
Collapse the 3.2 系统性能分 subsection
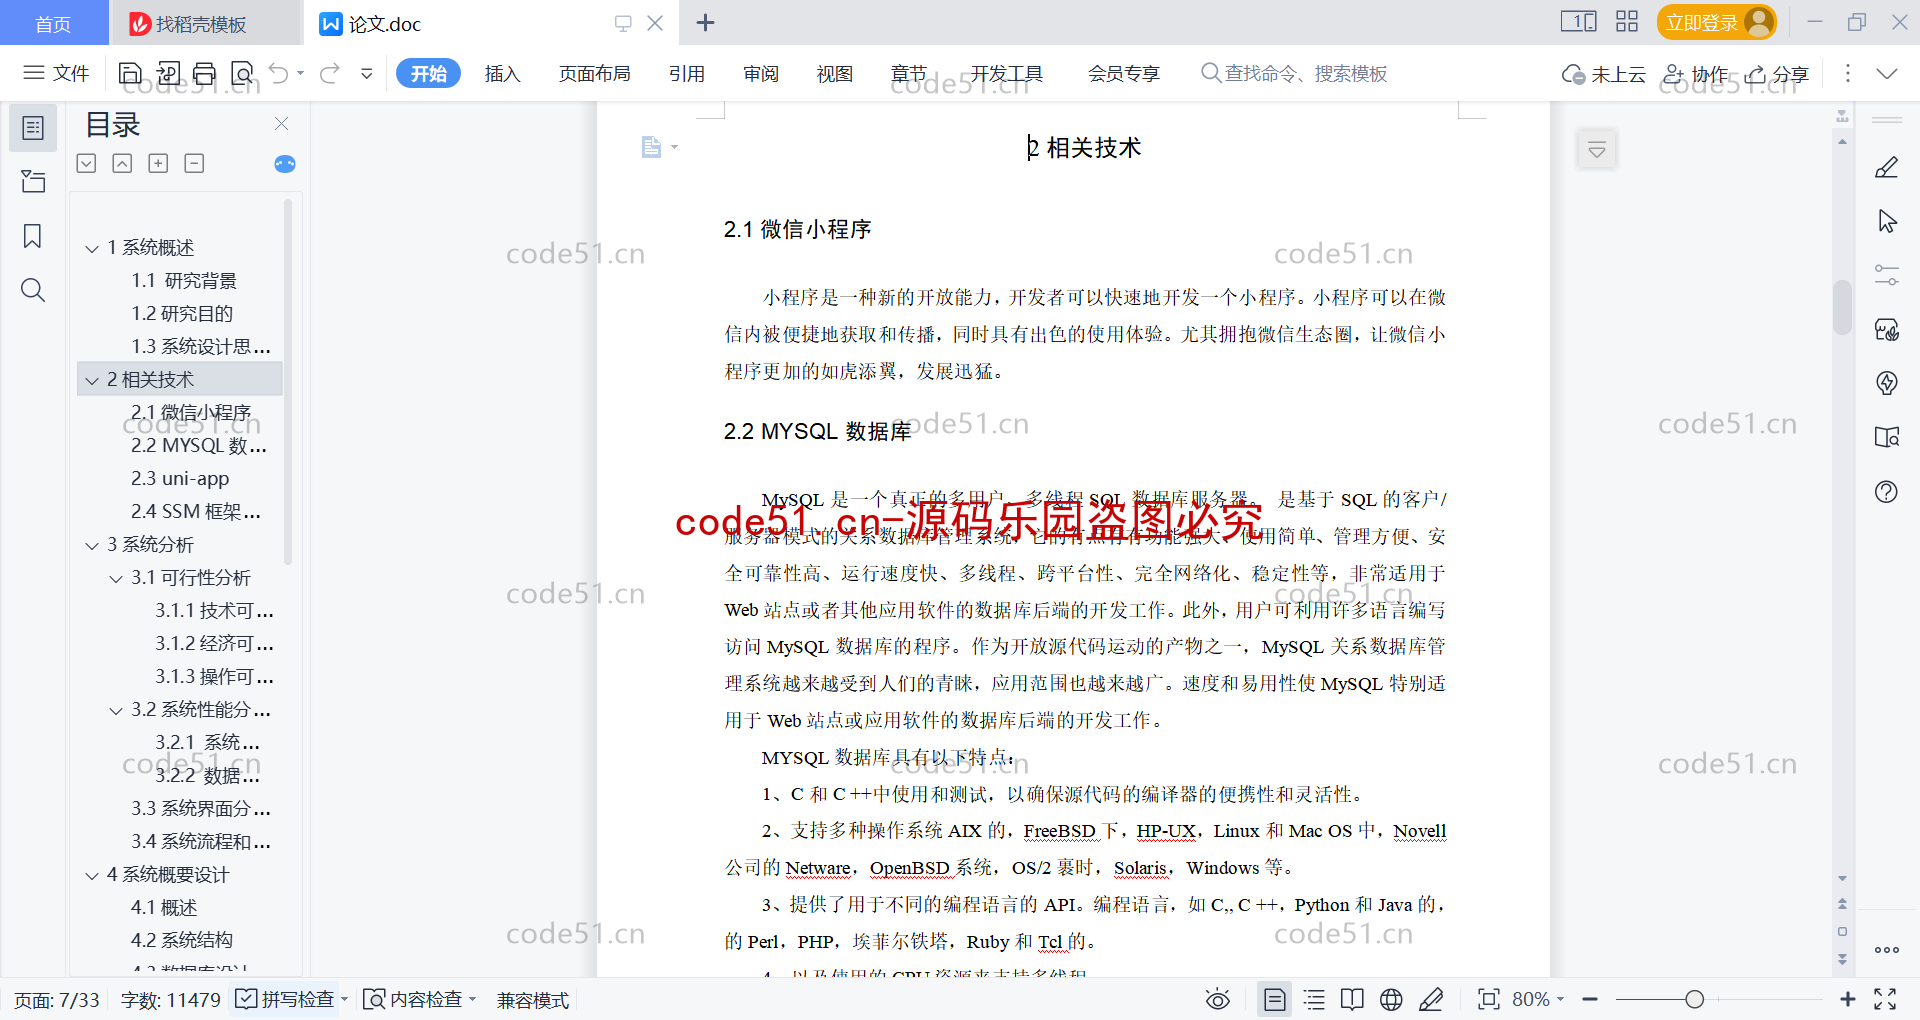click(116, 710)
